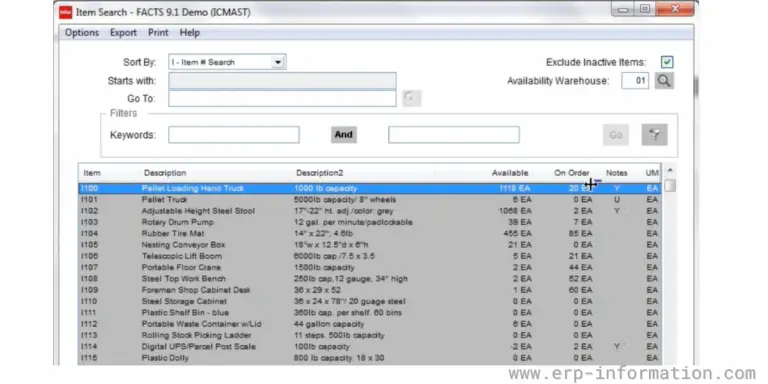Click the Available column header
Viewport: 768px width, 384px height.
click(x=510, y=173)
